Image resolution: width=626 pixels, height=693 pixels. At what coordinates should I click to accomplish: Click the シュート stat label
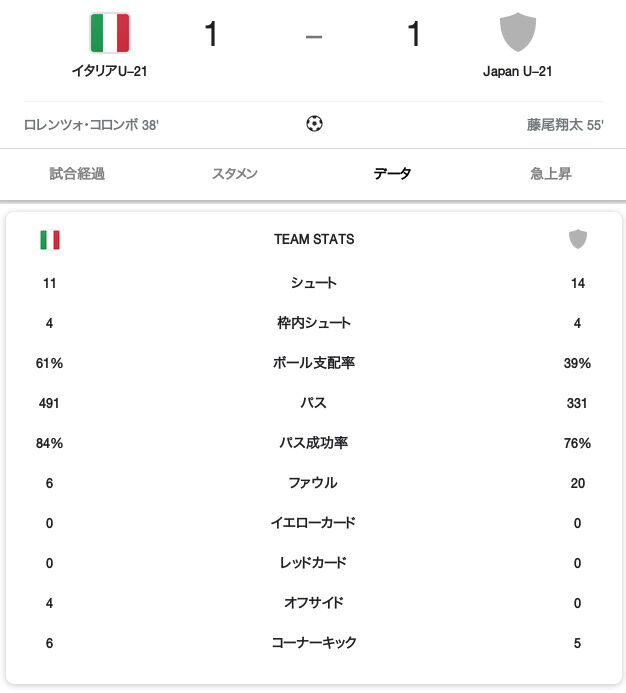pyautogui.click(x=314, y=283)
